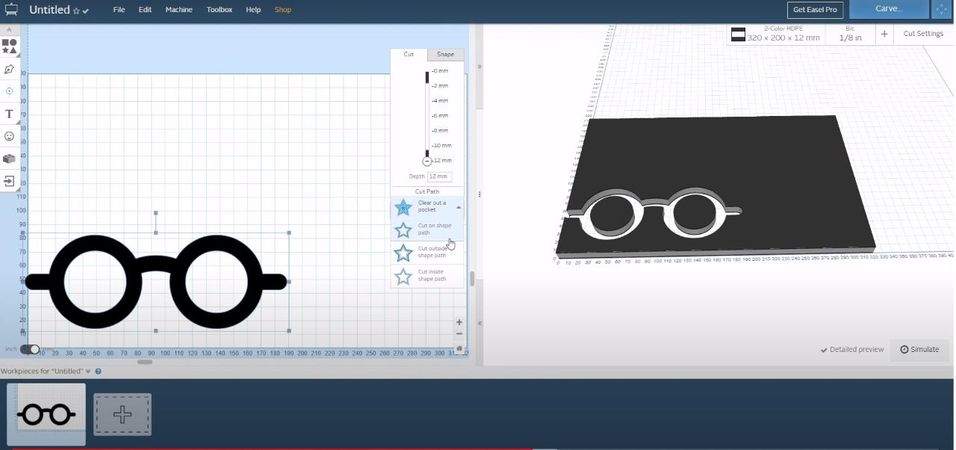This screenshot has width=956, height=450.
Task: Open the Icons library smiley button
Action: [9, 136]
